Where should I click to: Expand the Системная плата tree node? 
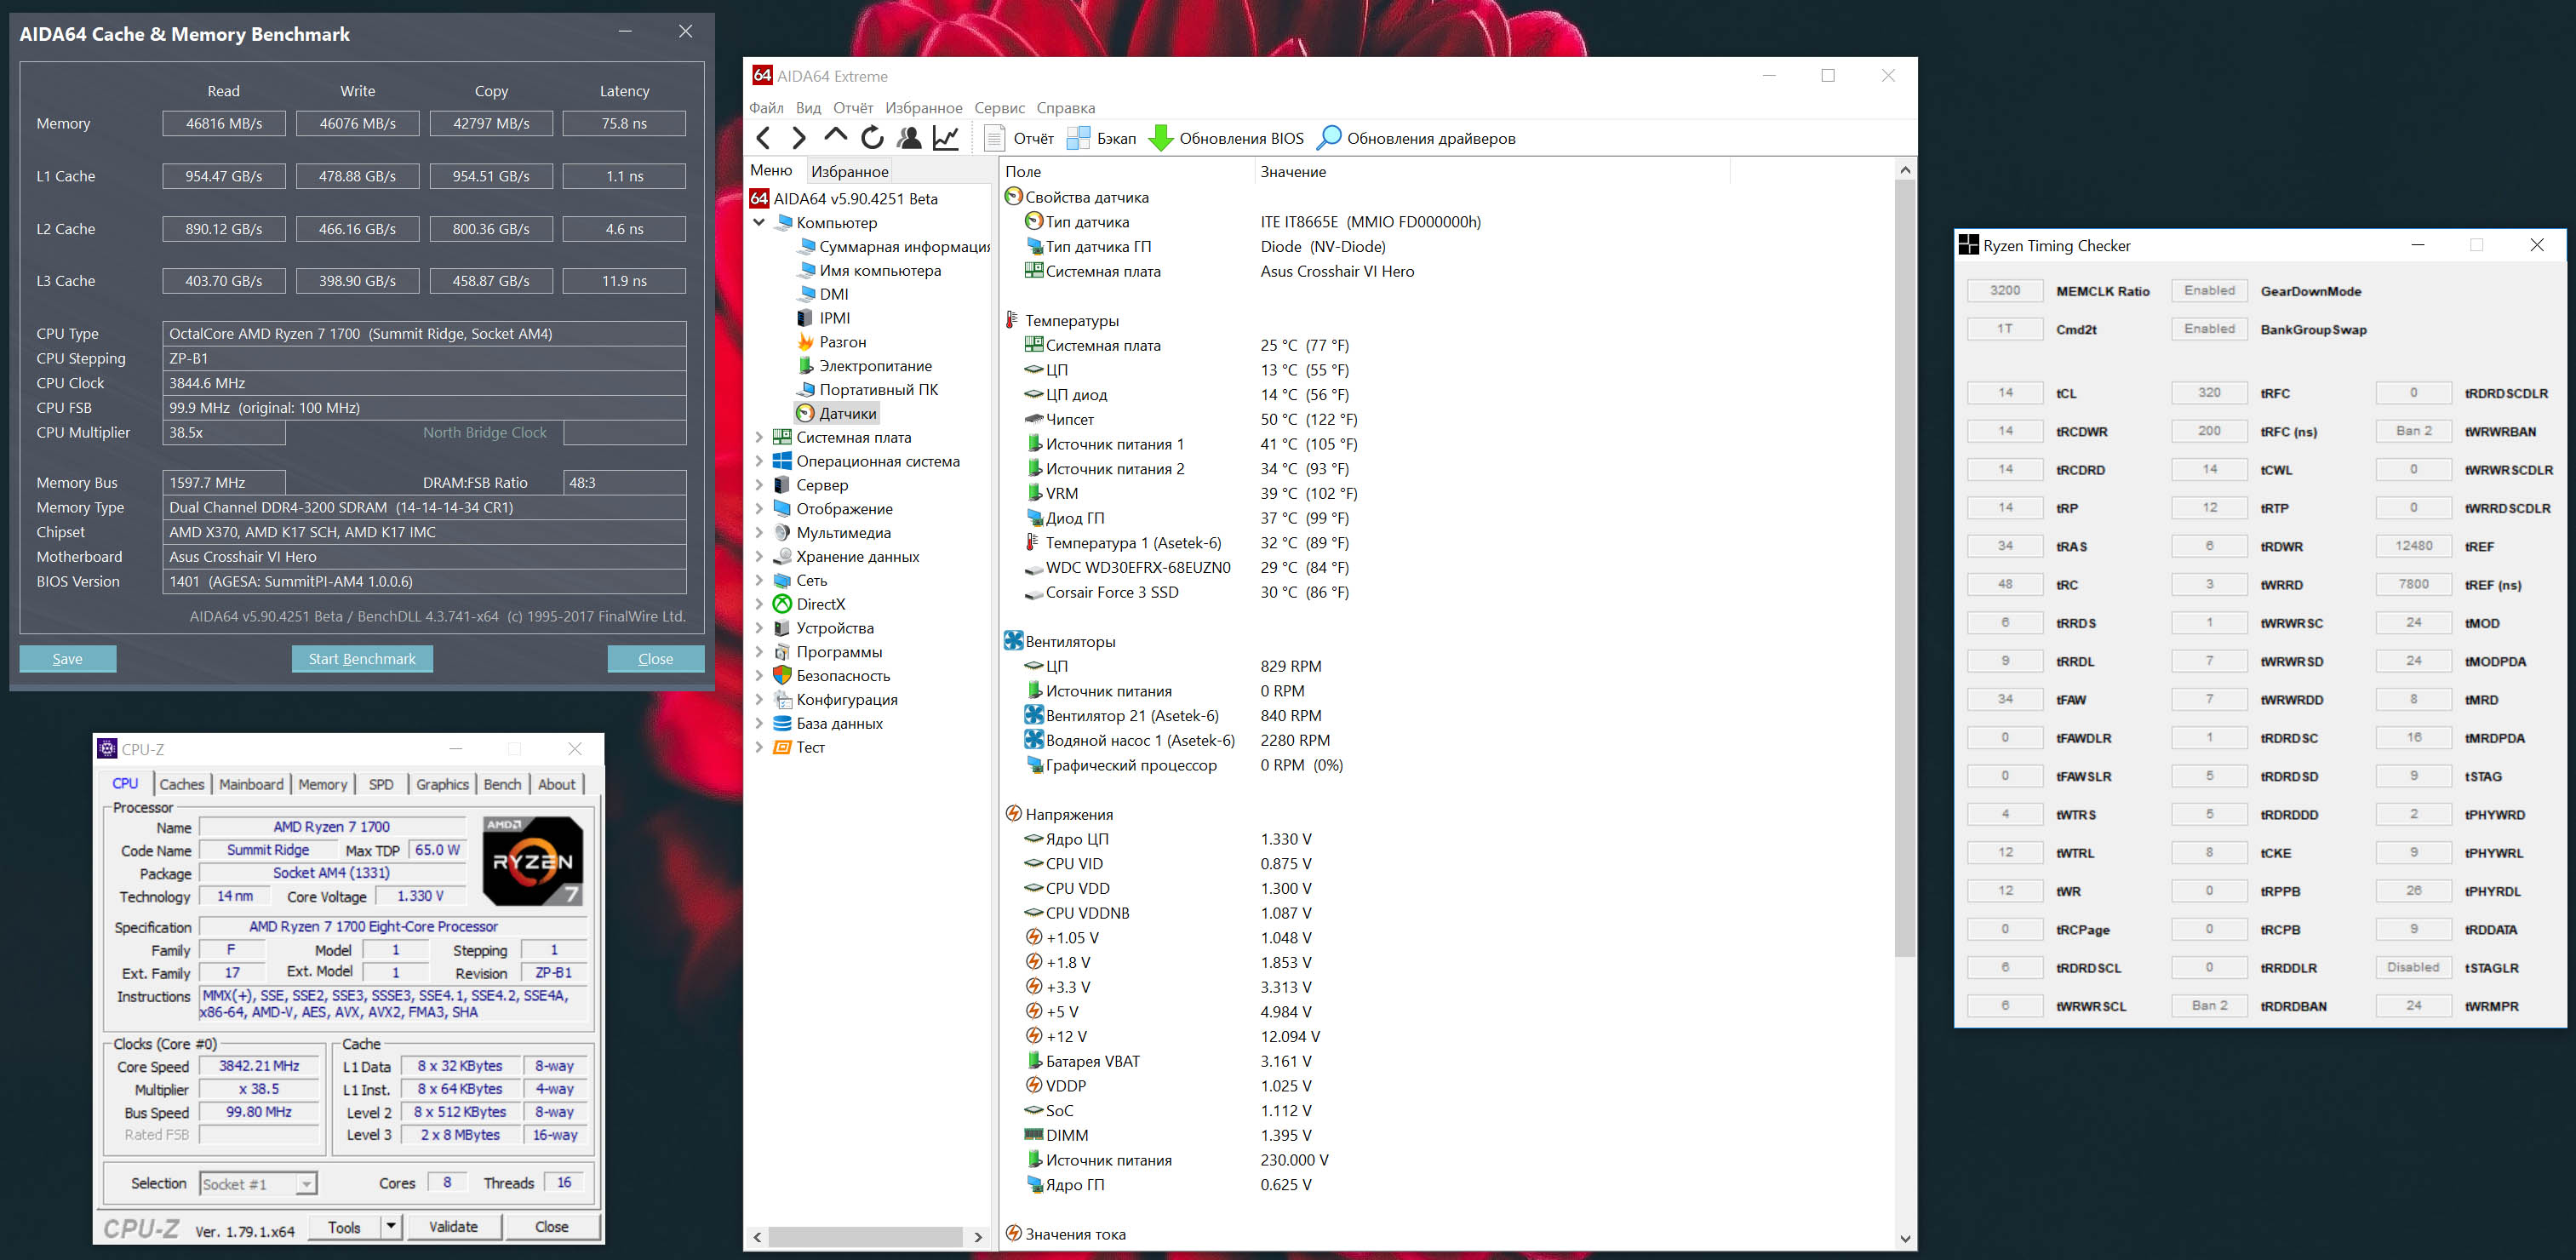coord(759,437)
